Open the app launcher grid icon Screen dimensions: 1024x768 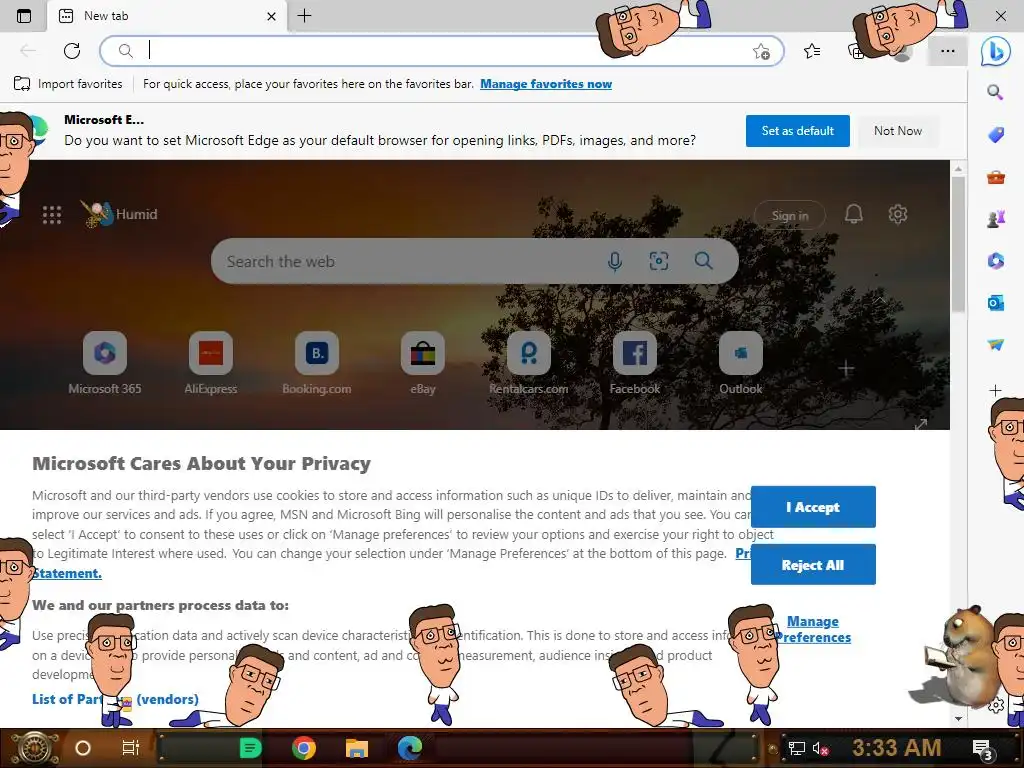point(52,215)
